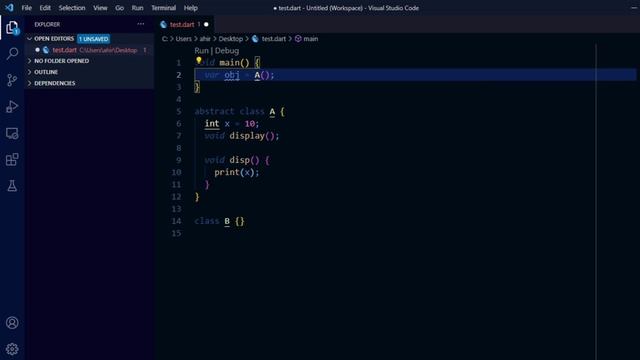This screenshot has width=640, height=360.
Task: Click display() on line 7
Action: (x=251, y=136)
